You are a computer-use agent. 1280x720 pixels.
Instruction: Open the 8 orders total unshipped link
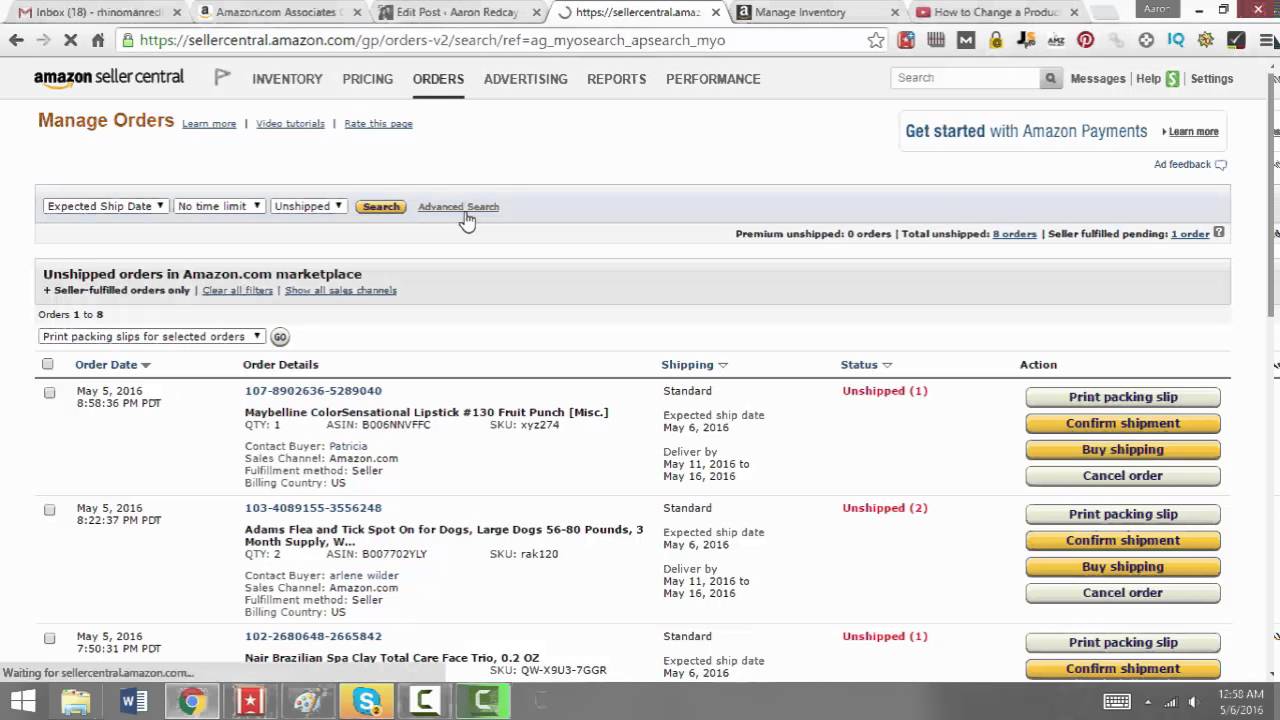1014,234
